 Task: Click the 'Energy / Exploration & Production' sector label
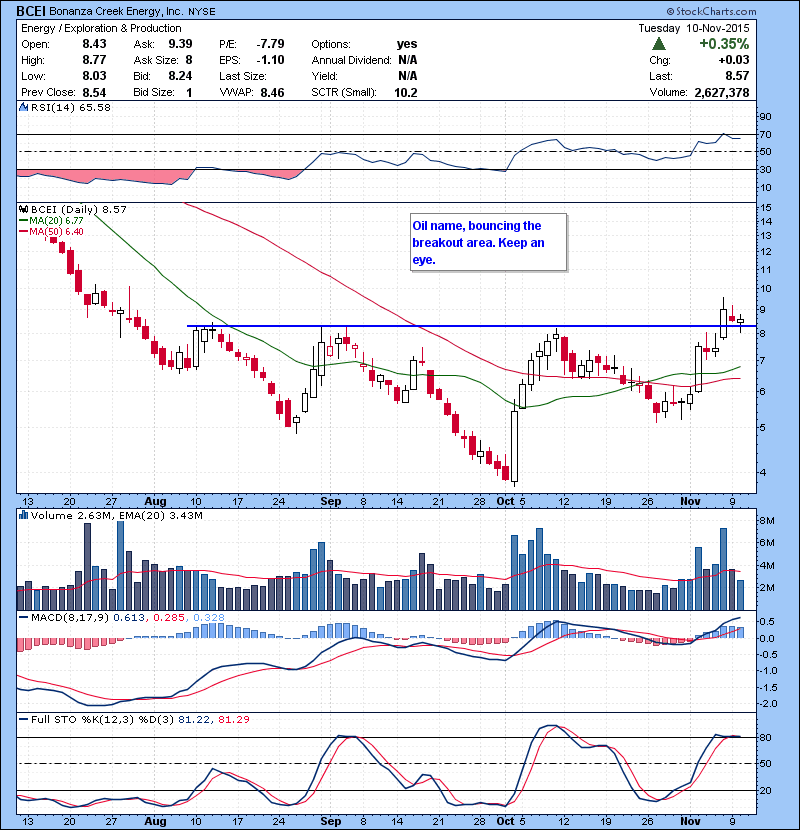coord(101,28)
